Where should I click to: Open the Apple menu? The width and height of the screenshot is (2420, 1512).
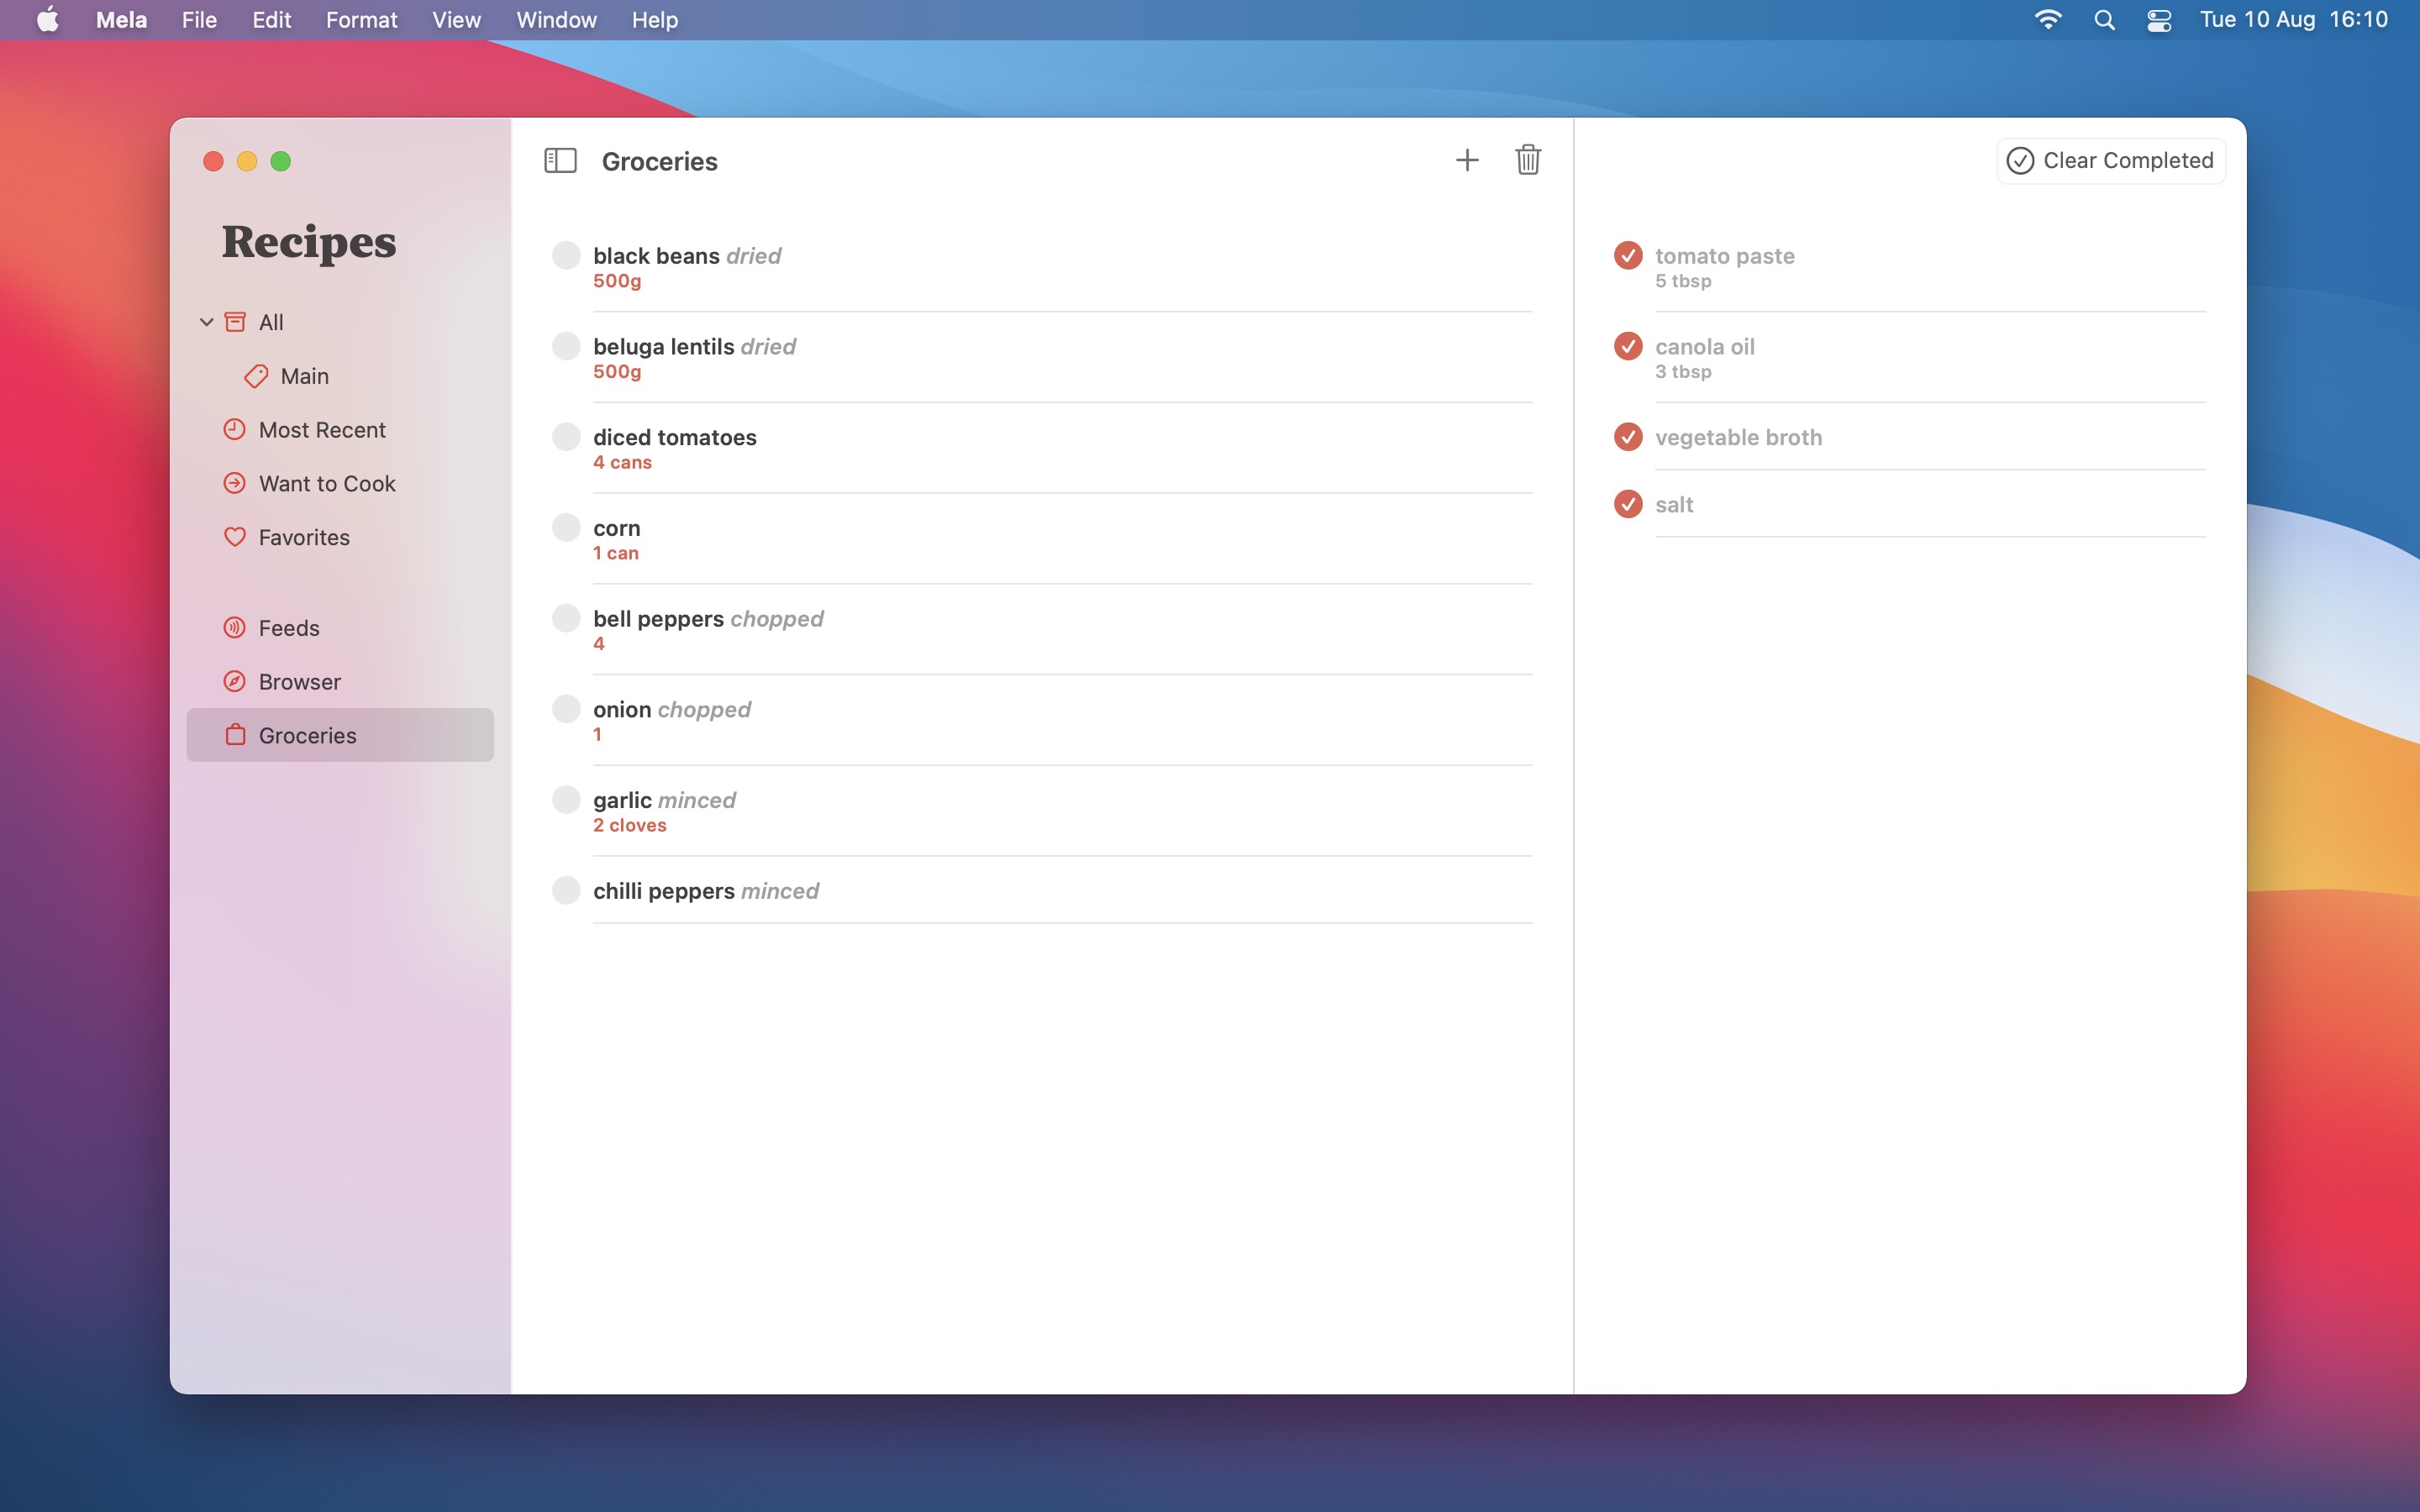[x=48, y=20]
